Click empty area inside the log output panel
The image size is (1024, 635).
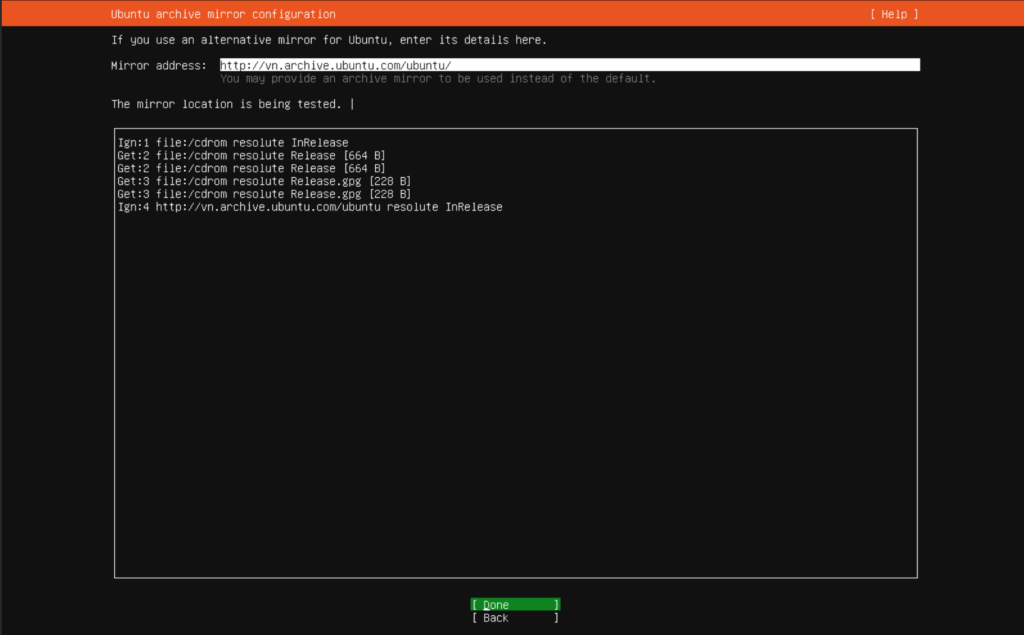(516, 392)
